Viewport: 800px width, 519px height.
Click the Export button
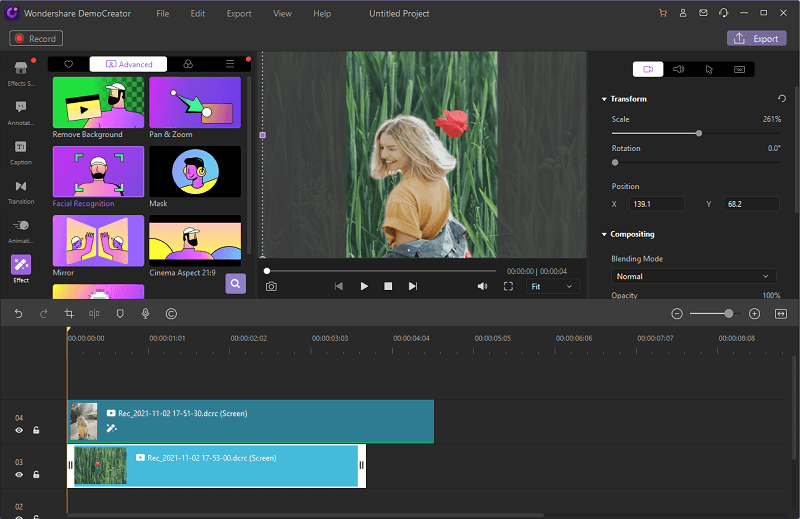click(x=757, y=38)
